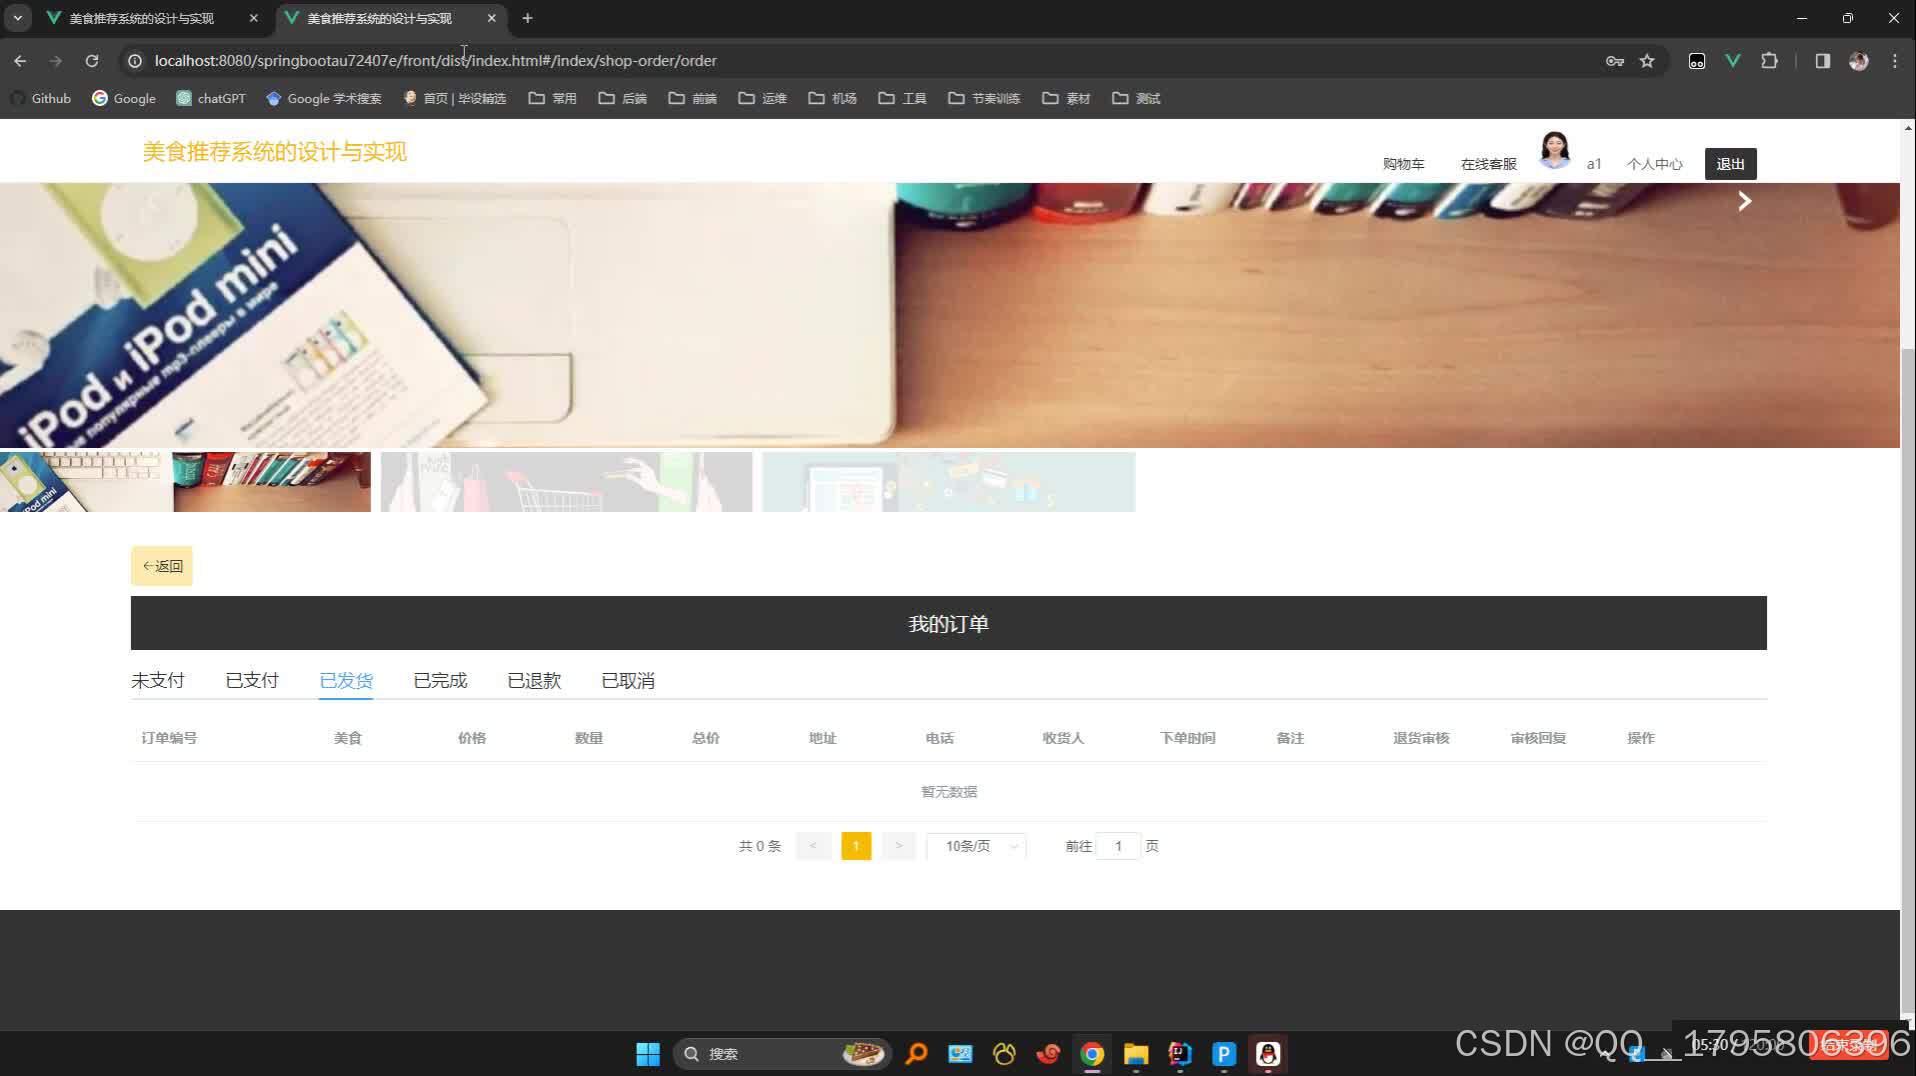Switch to the 已支付 orders tab
The width and height of the screenshot is (1916, 1076).
[x=252, y=681]
